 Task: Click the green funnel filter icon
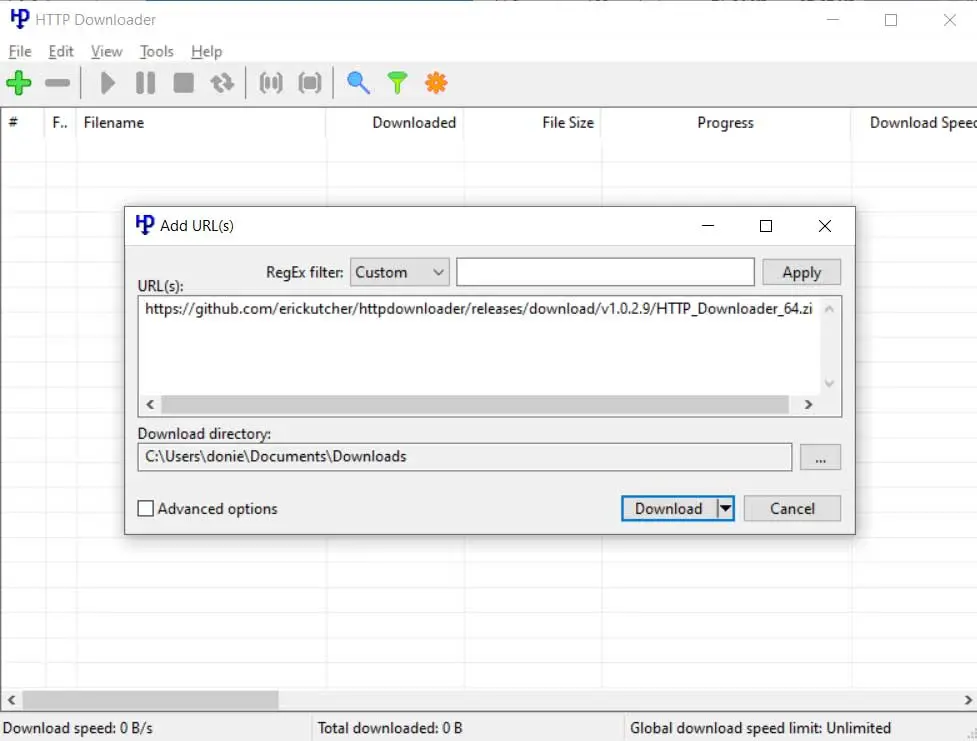[x=397, y=83]
